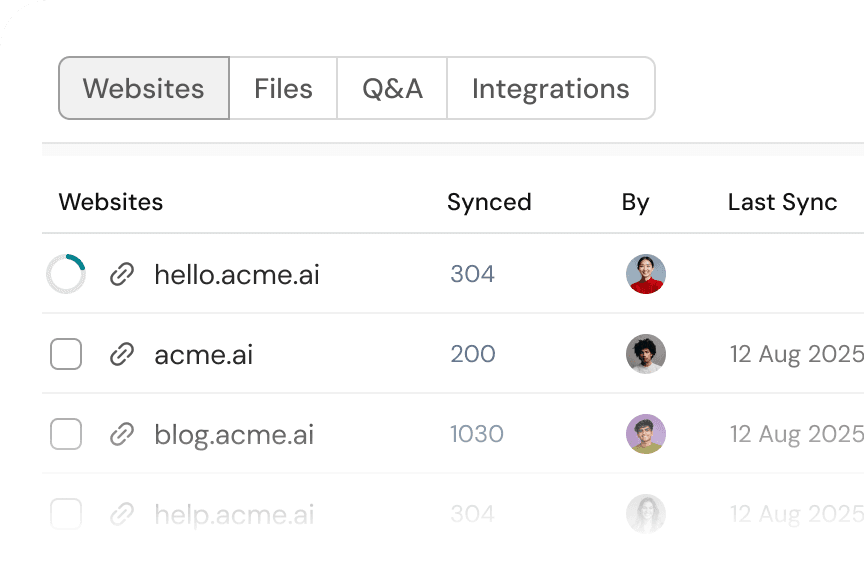
Task: Click link icon beside hello.acme.ai
Action: [x=122, y=274]
